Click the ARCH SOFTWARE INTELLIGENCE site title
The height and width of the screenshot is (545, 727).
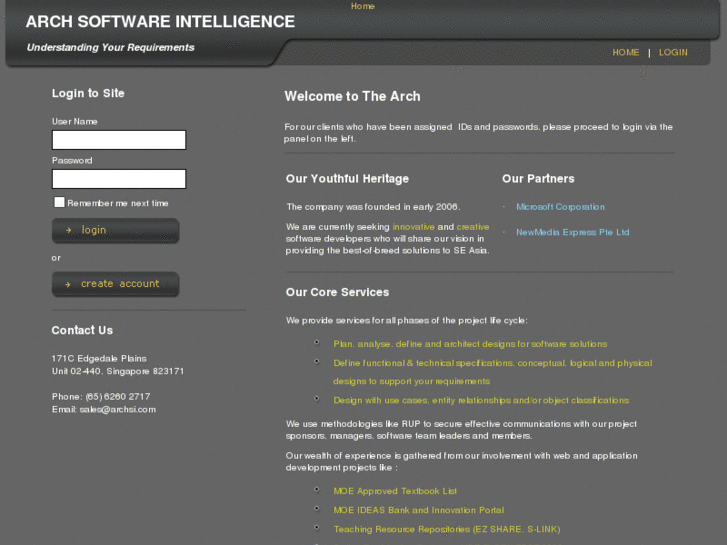[160, 21]
